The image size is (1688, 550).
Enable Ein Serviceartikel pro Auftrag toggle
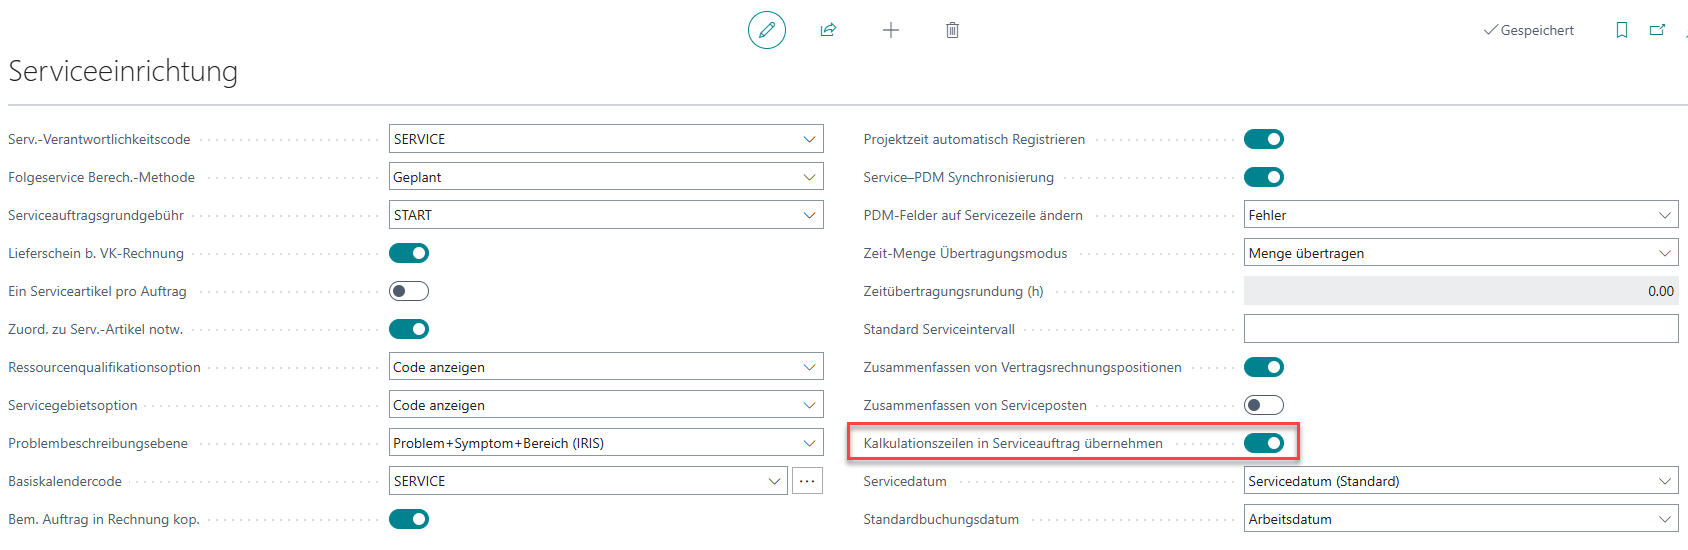tap(409, 291)
